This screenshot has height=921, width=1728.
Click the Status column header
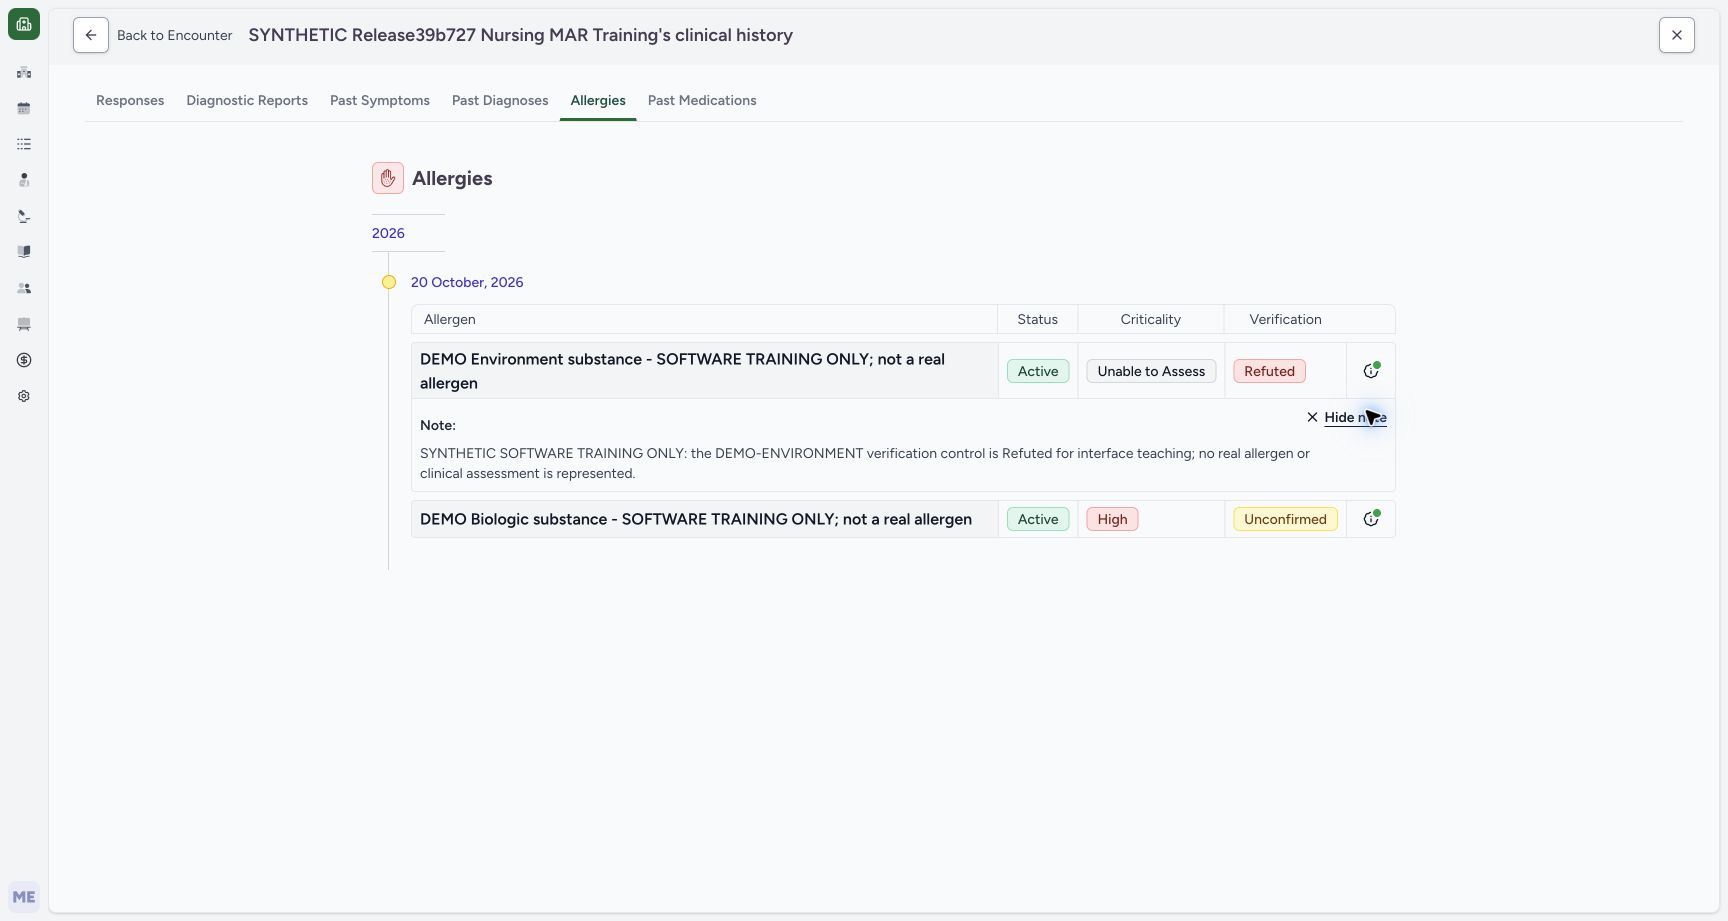(1037, 319)
